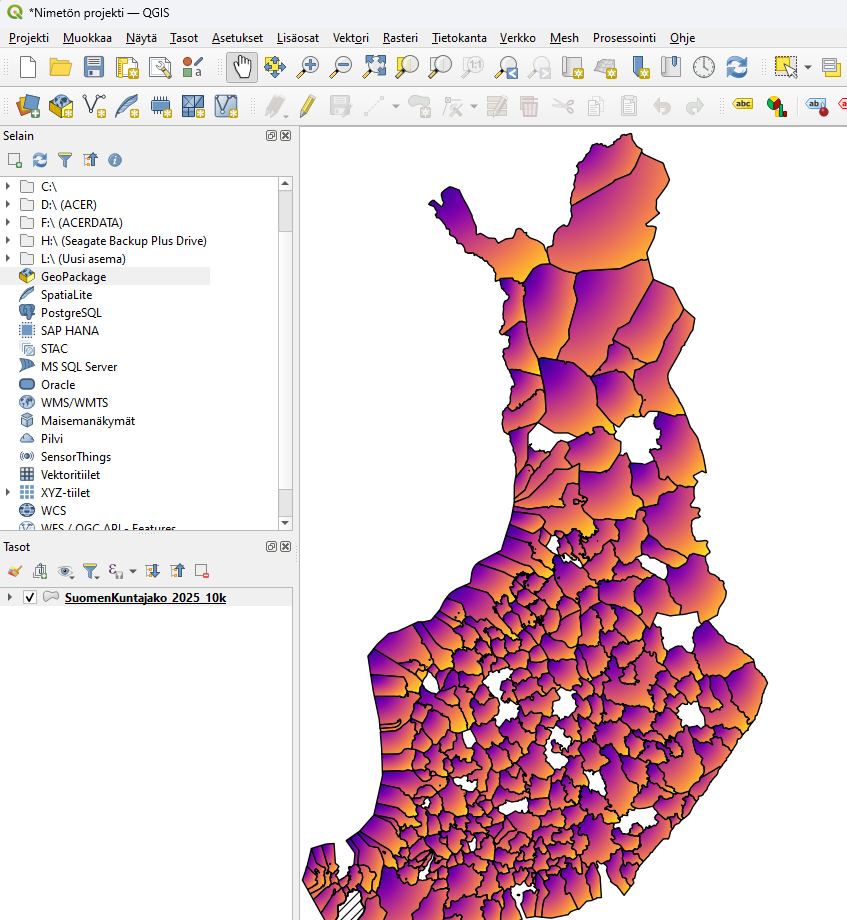Expand the C:\ drive in the browser
Image resolution: width=847 pixels, height=920 pixels.
[9, 187]
